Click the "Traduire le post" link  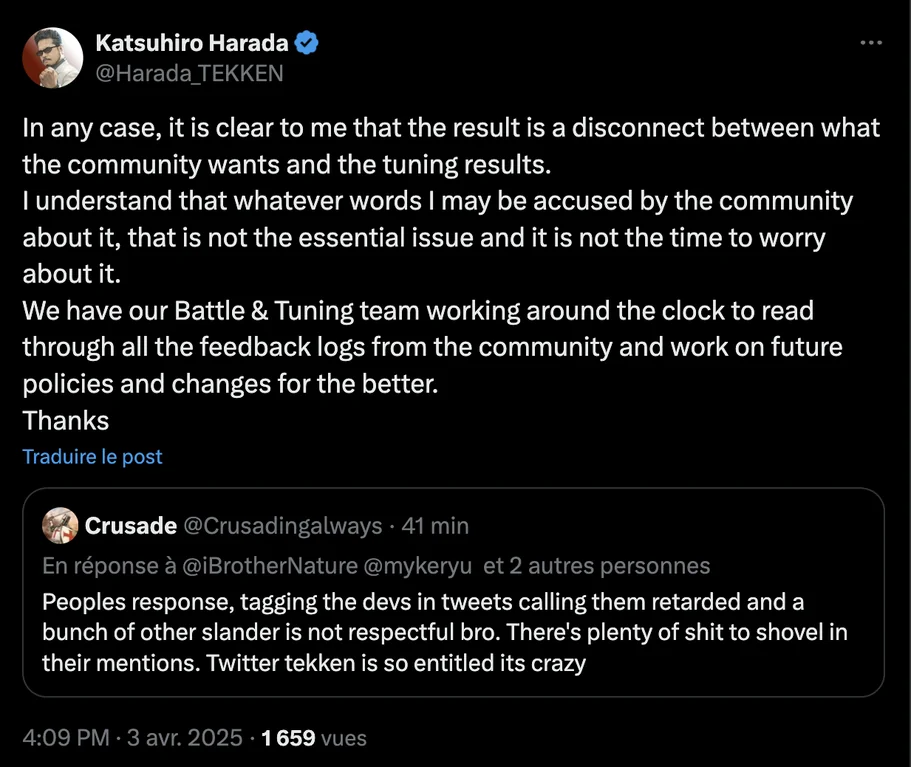point(92,456)
